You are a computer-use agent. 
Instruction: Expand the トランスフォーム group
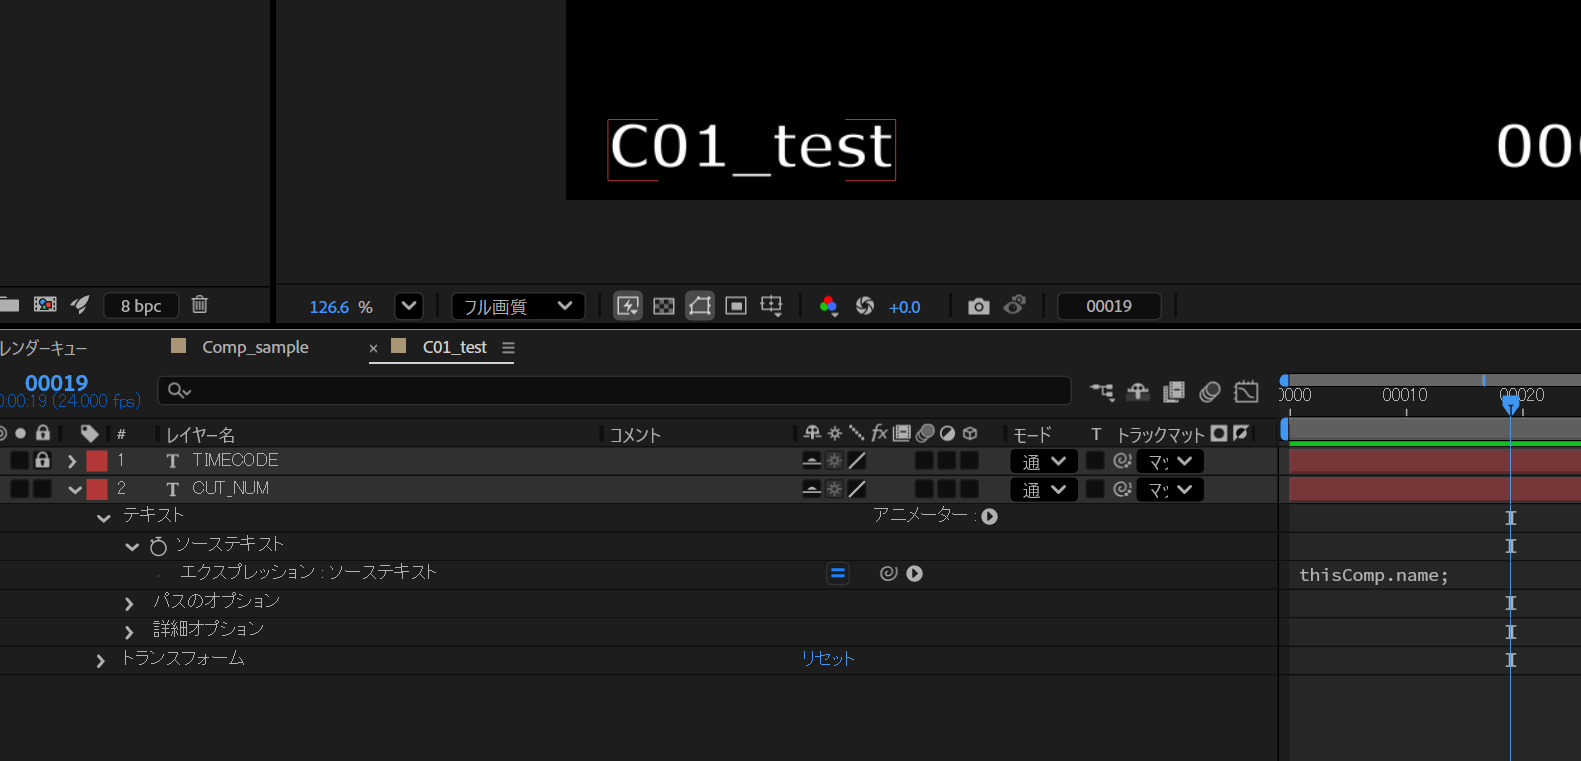pyautogui.click(x=100, y=660)
